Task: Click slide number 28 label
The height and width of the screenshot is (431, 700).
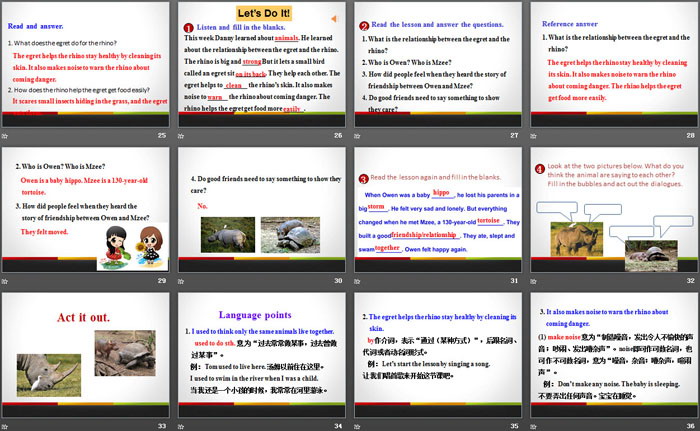Action: coord(690,135)
